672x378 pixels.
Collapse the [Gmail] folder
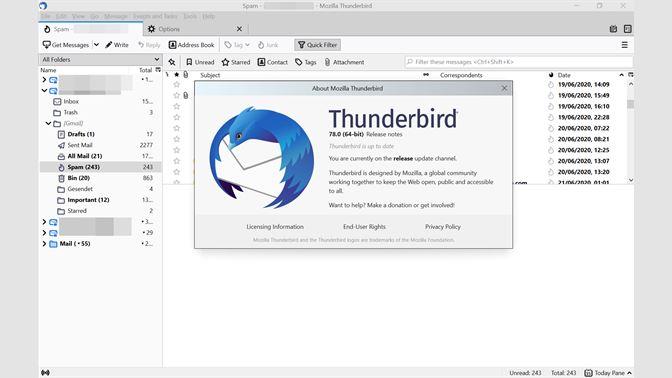(x=48, y=123)
